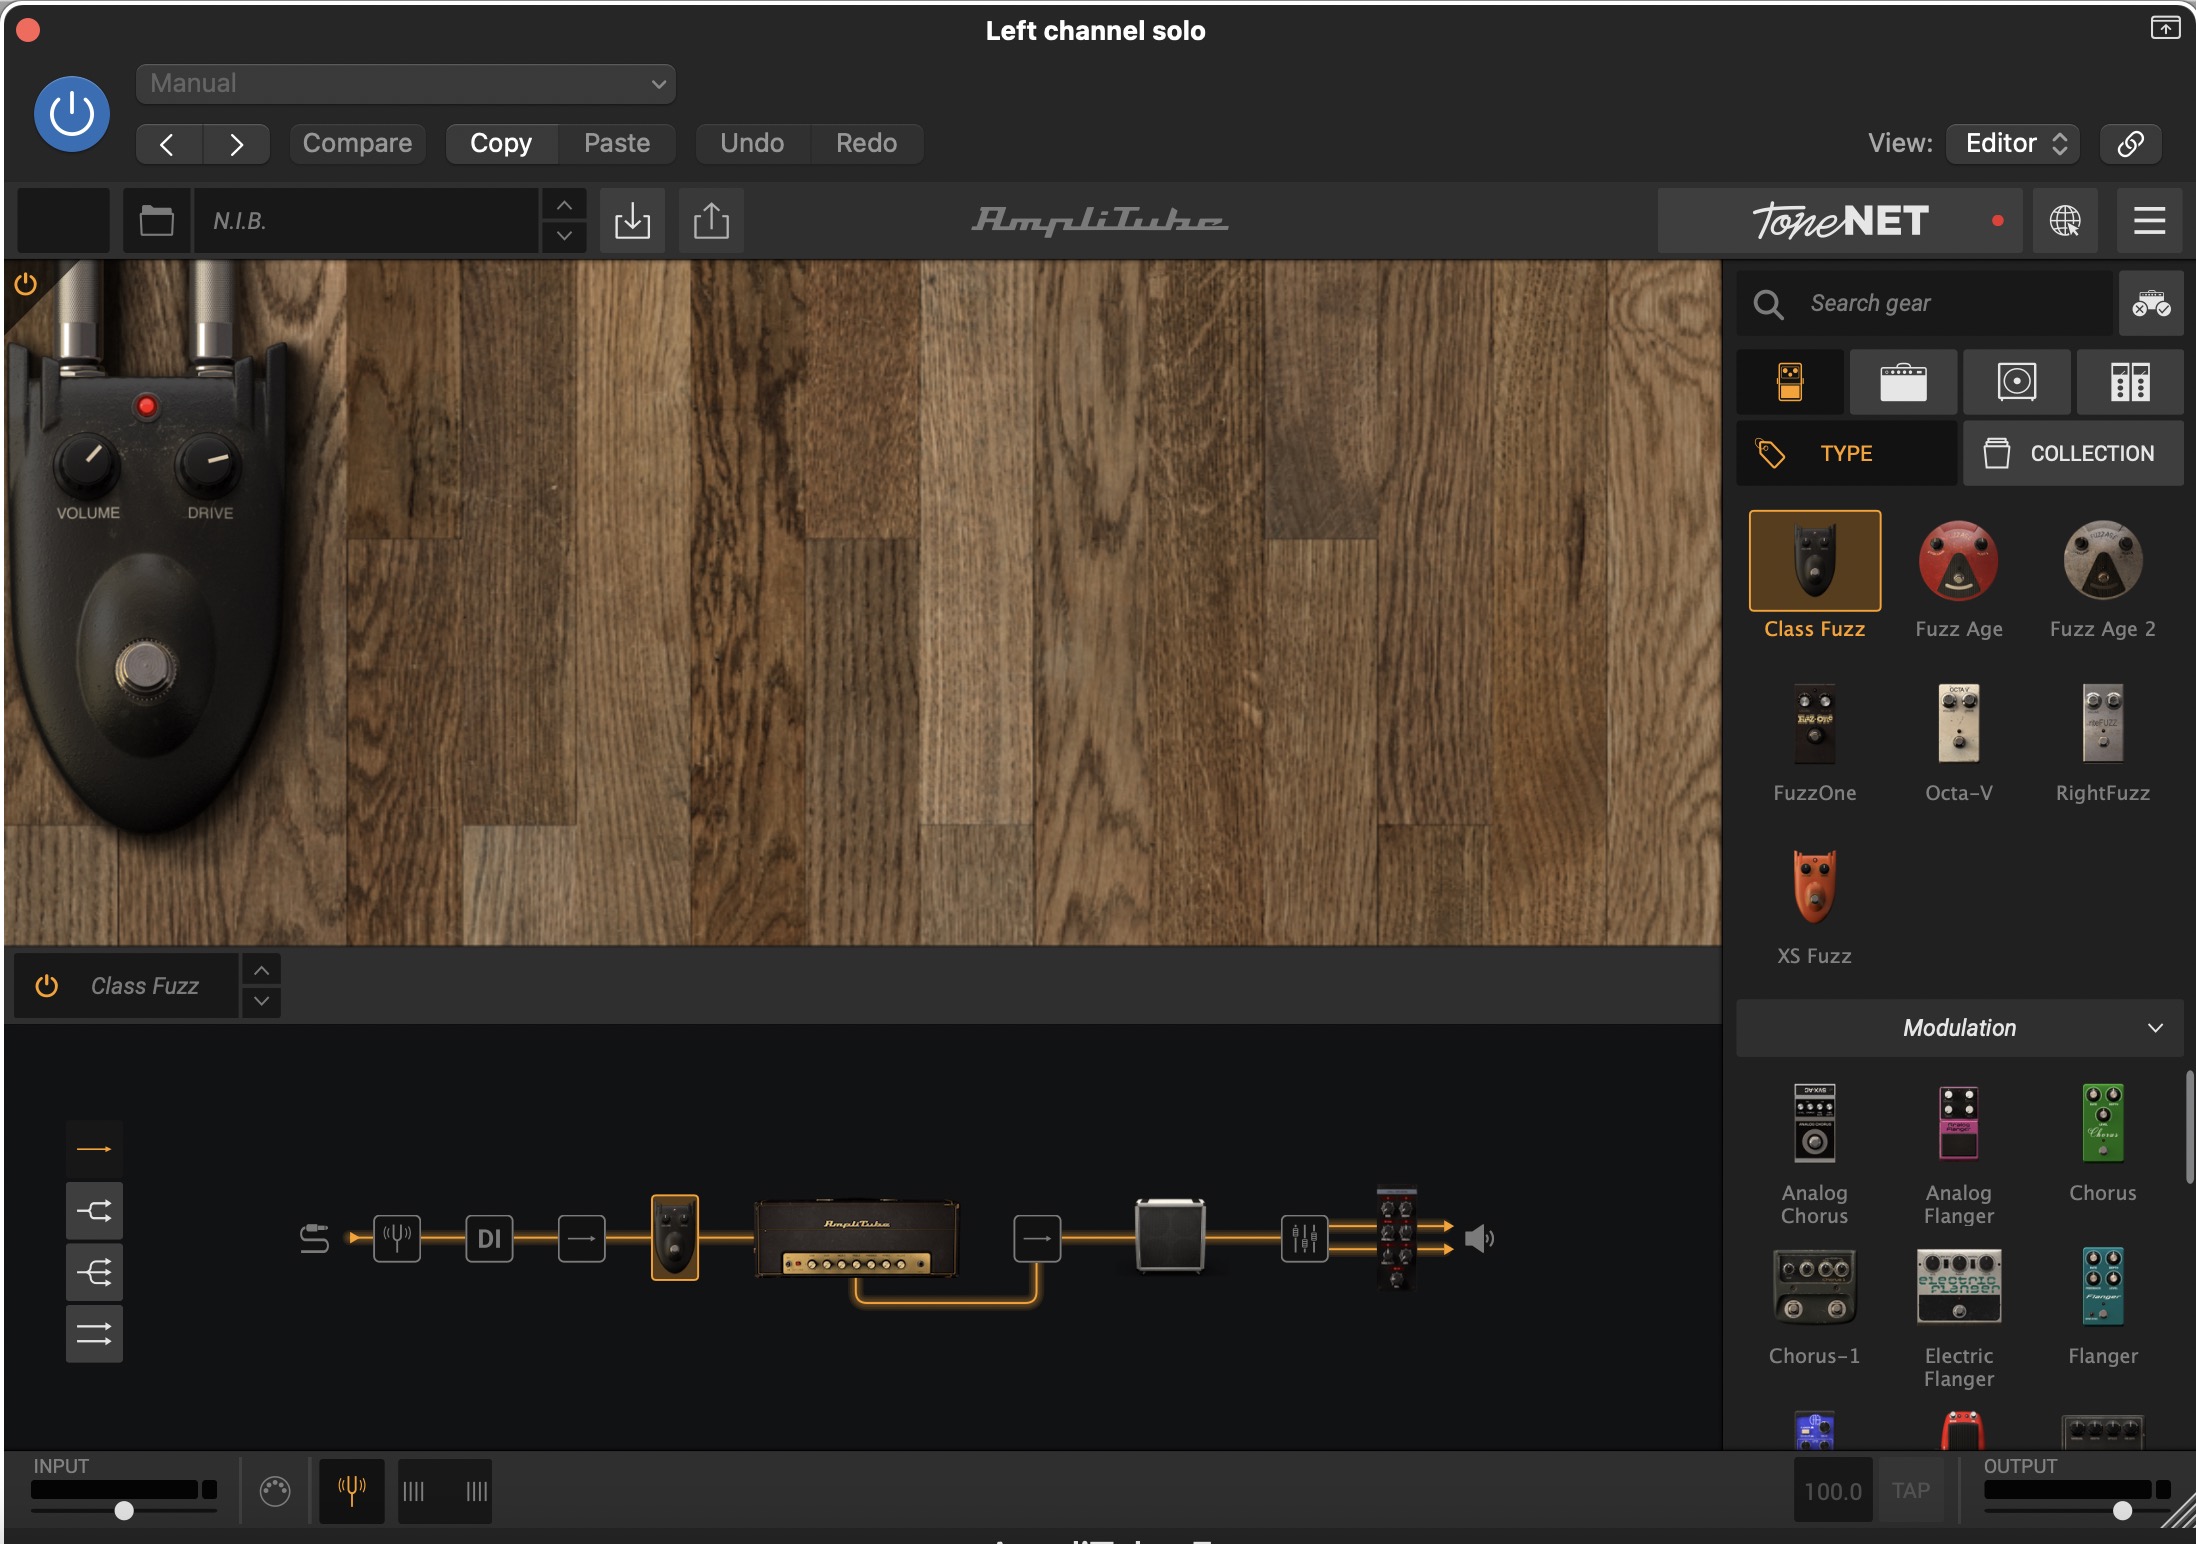Click the save preset download icon
Image resolution: width=2196 pixels, height=1544 pixels.
(x=632, y=220)
